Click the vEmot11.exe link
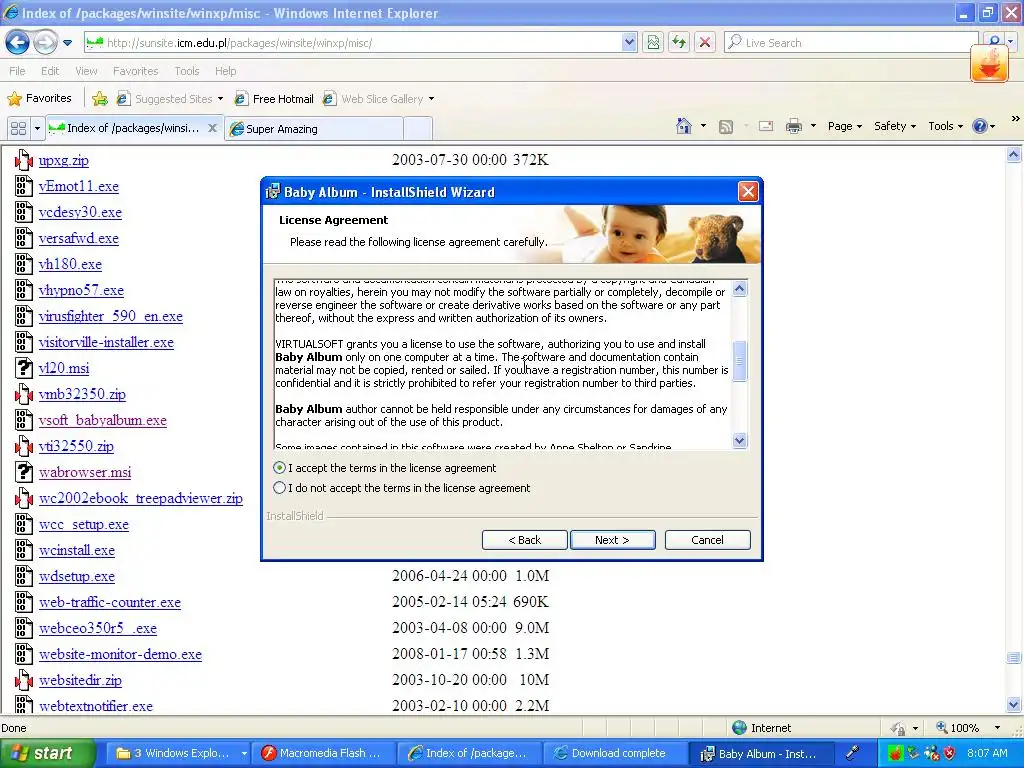This screenshot has height=768, width=1024. pos(78,186)
